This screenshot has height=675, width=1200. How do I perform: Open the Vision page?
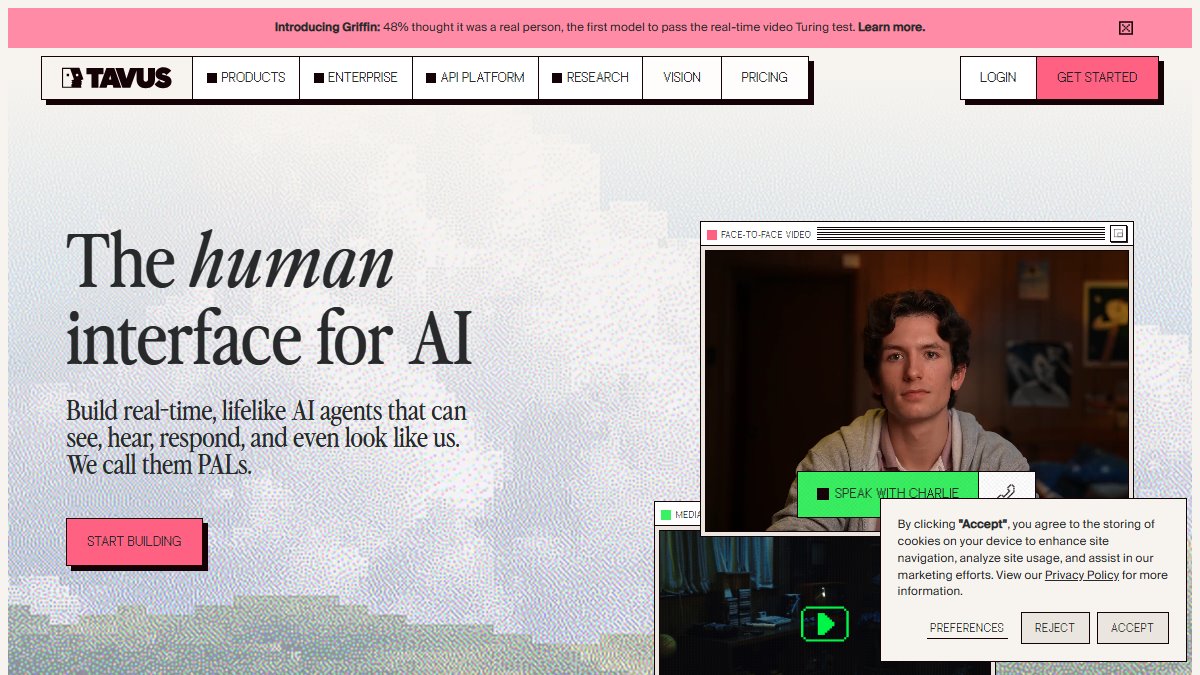point(682,77)
